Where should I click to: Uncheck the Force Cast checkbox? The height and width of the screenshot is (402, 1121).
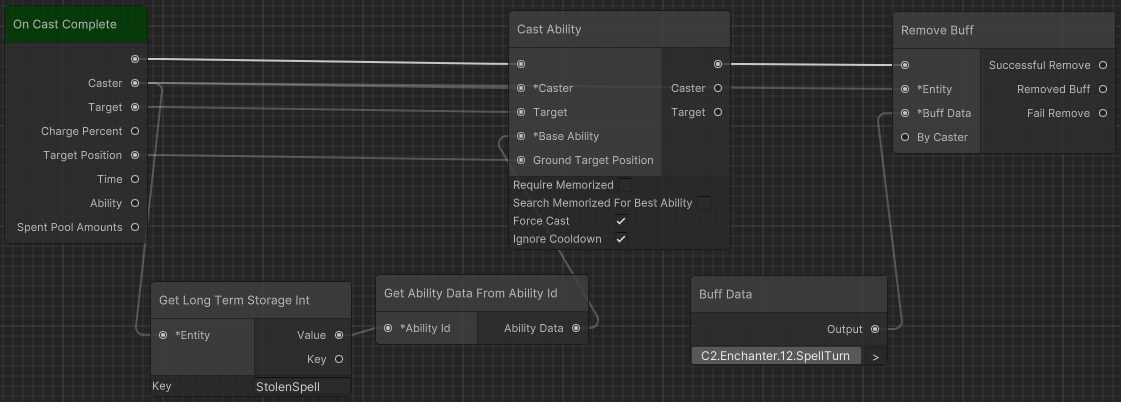(x=621, y=221)
